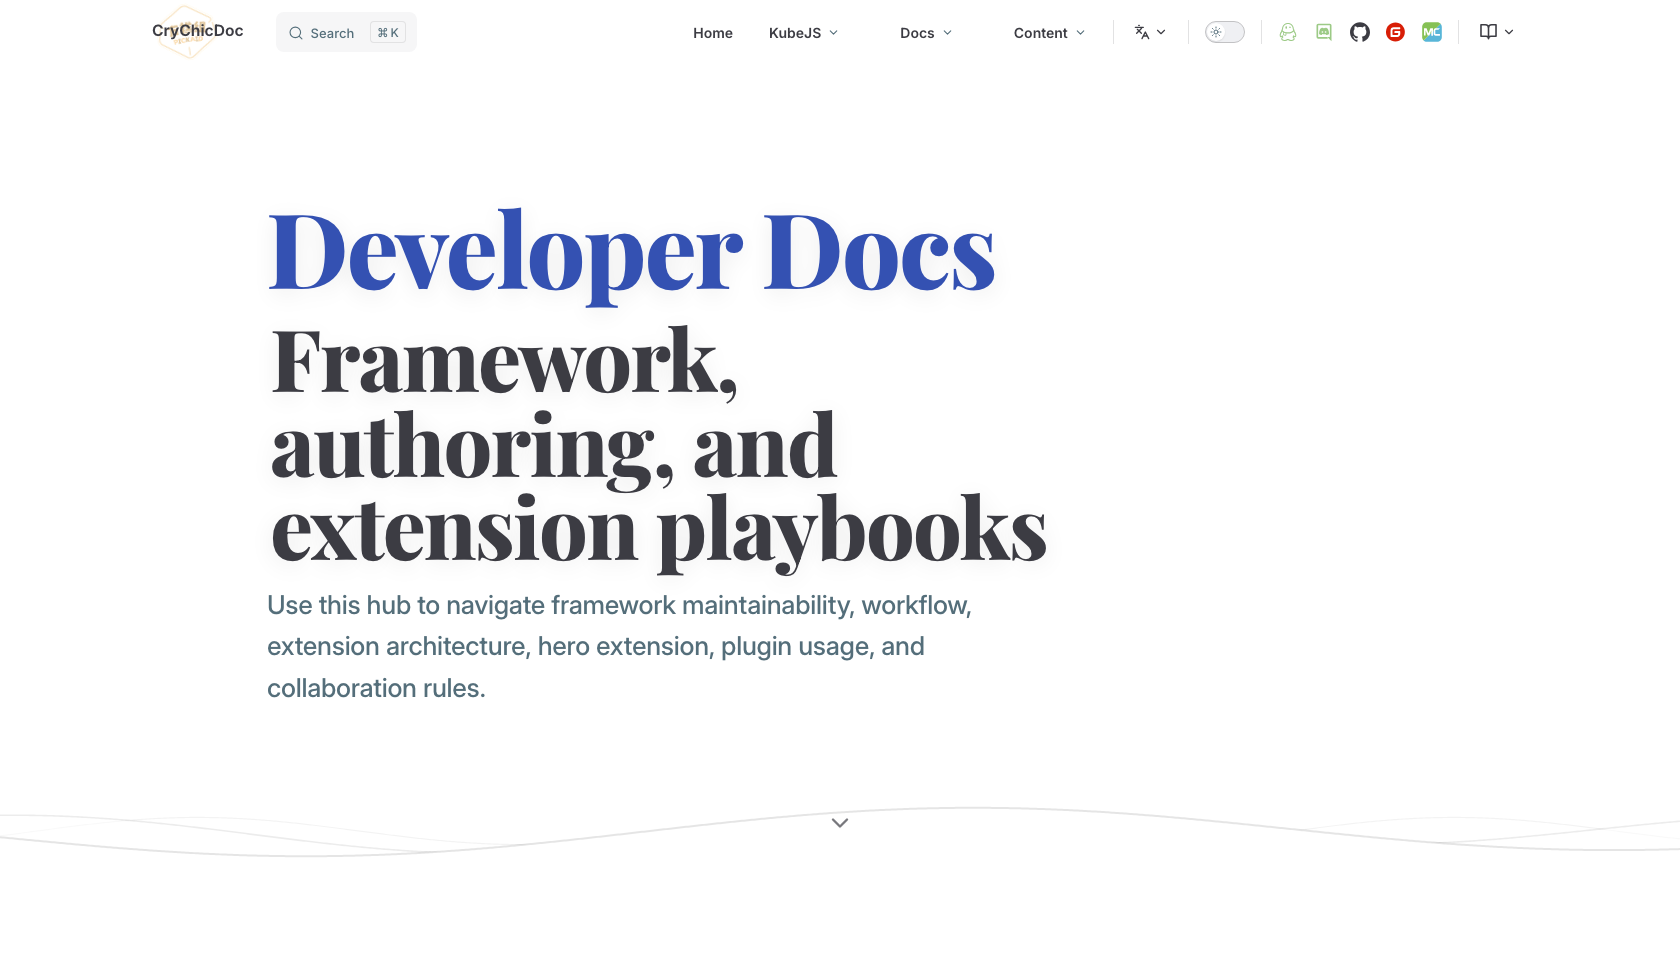
Task: Click the search magnifier icon
Action: [296, 33]
